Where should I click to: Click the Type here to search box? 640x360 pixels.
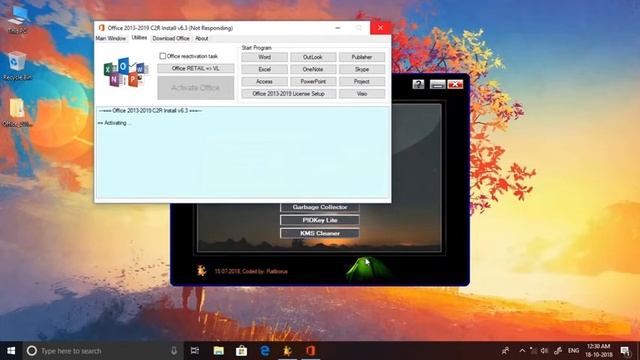[x=103, y=351]
